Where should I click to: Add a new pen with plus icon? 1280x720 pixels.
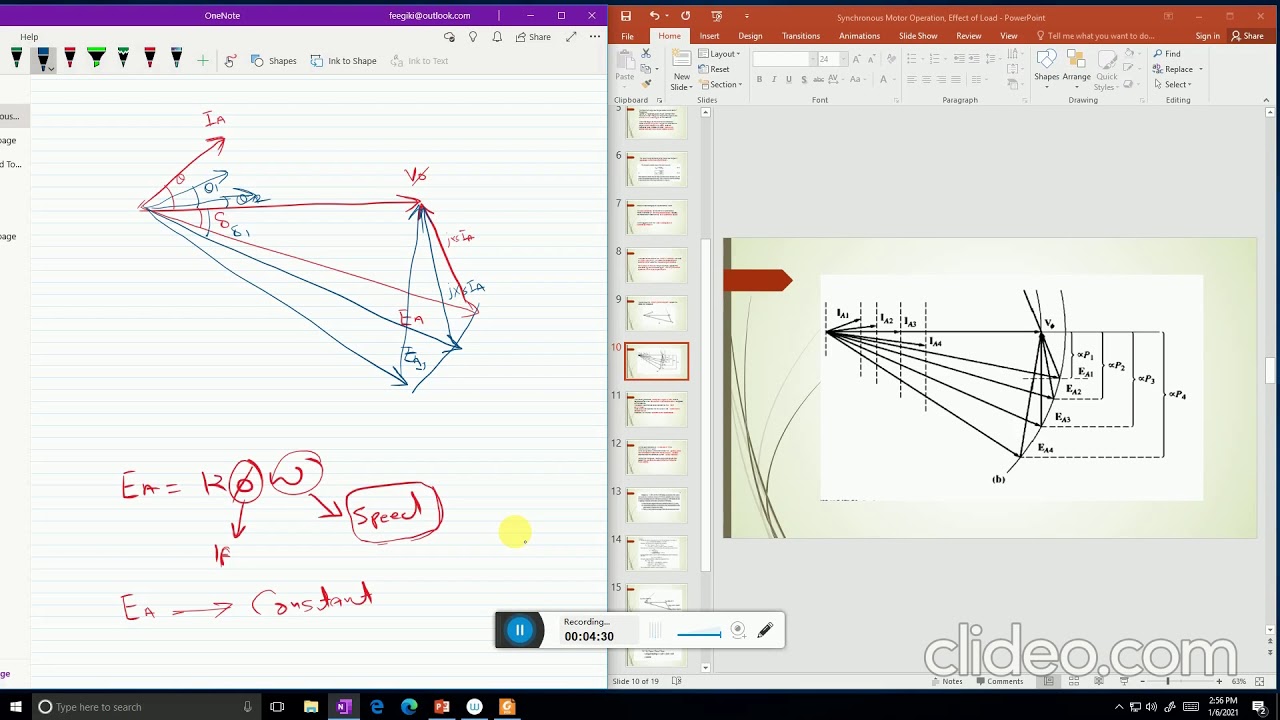203,61
